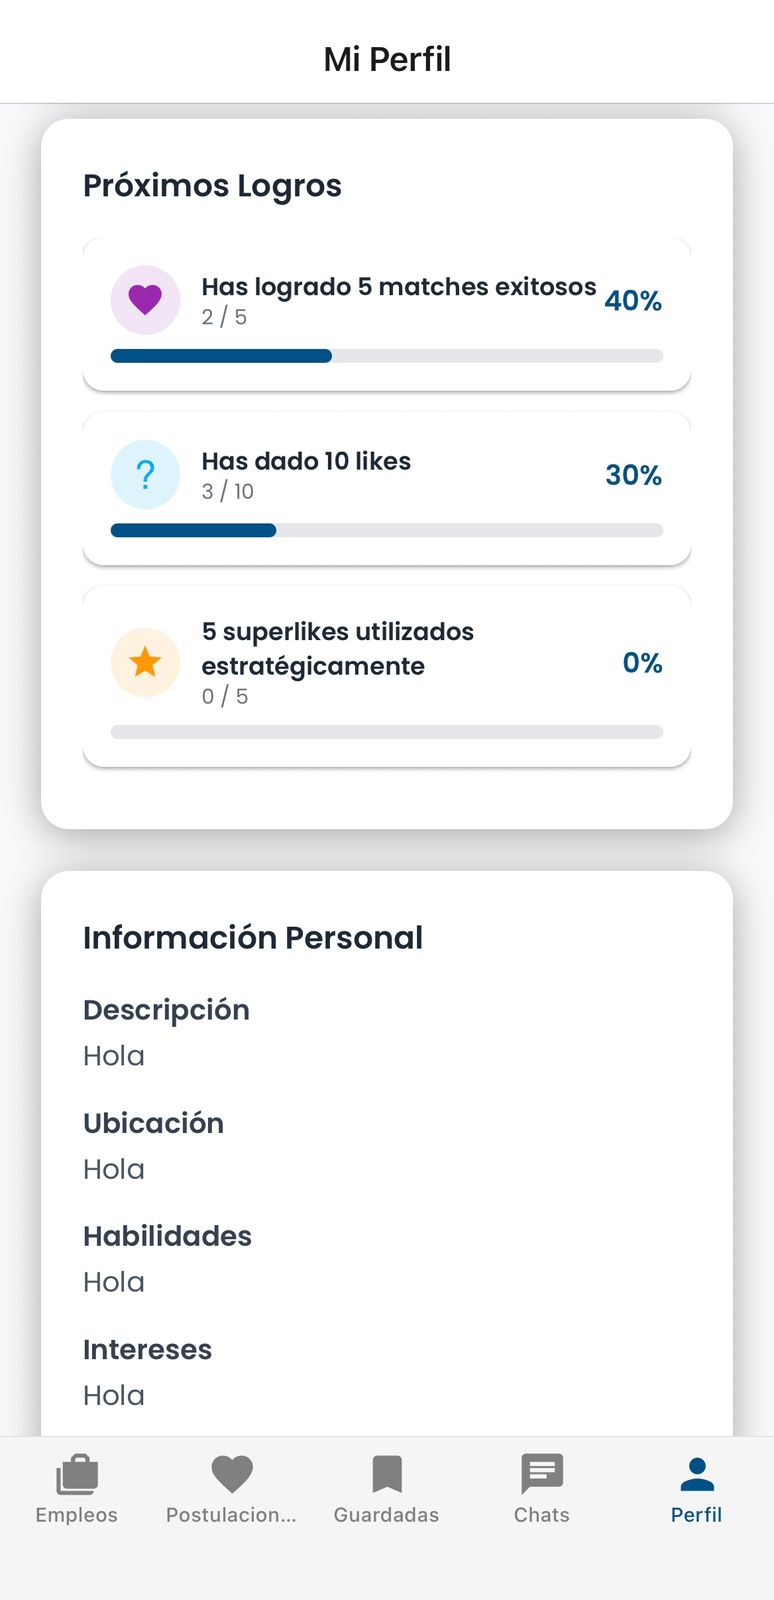The height and width of the screenshot is (1600, 774).
Task: Click the Ubicación field value
Action: click(114, 1169)
